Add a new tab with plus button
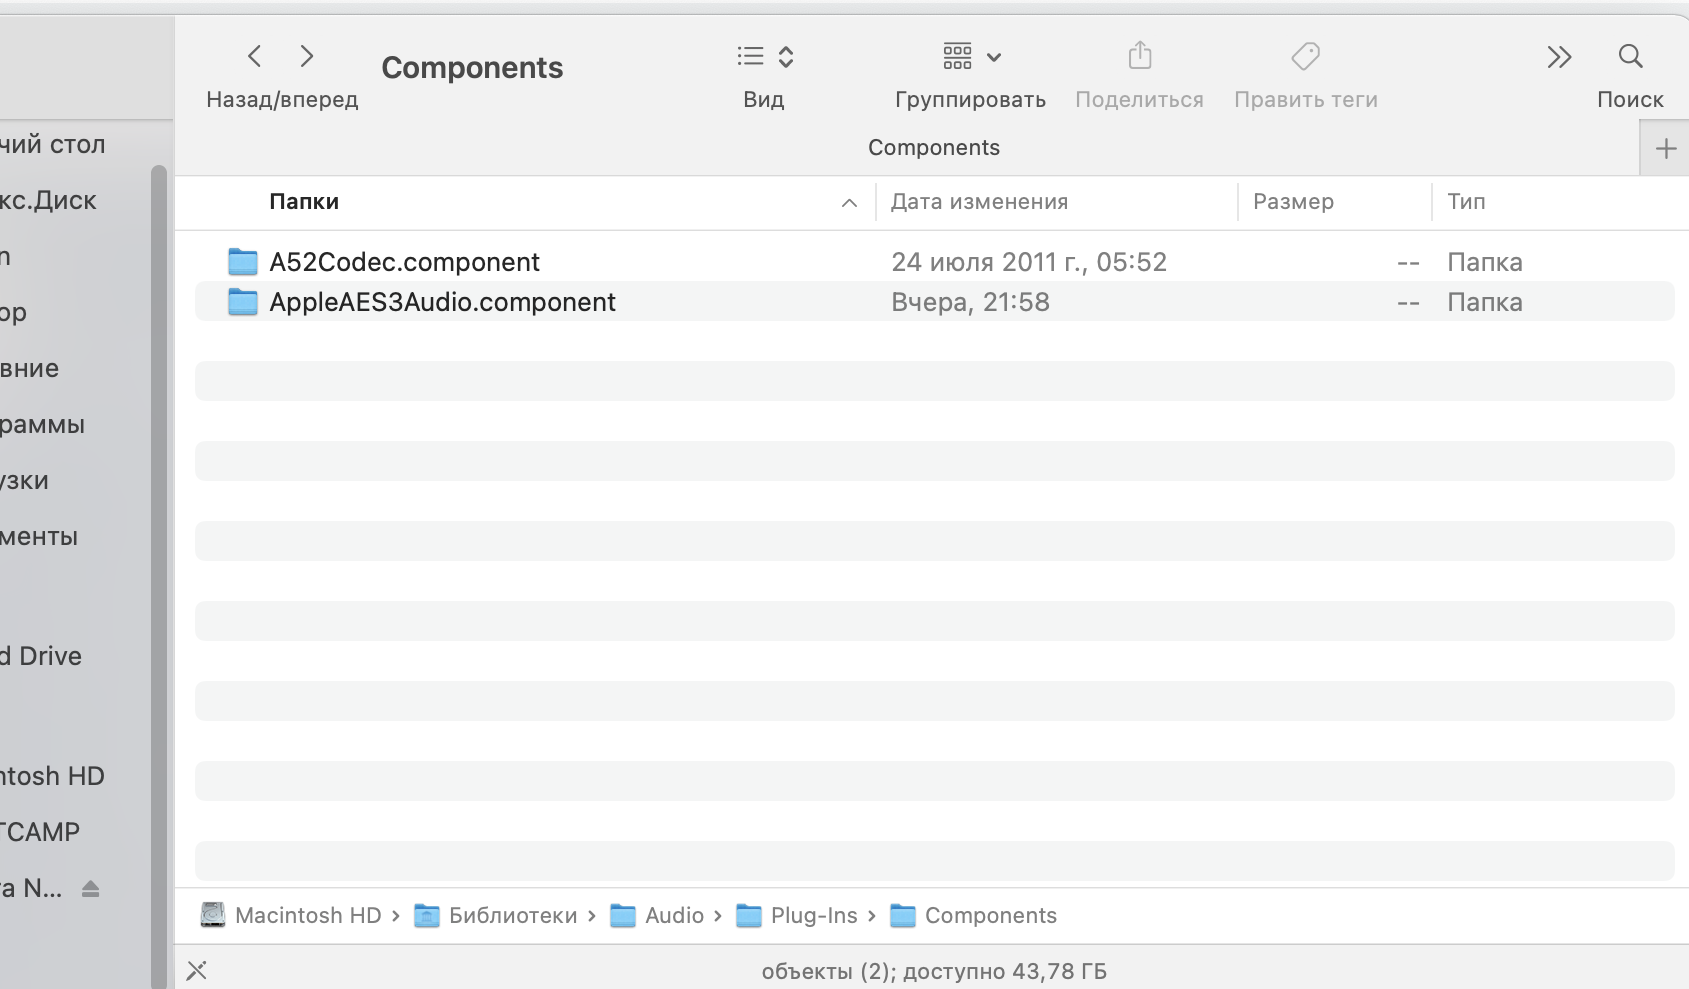Image resolution: width=1689 pixels, height=989 pixels. [1665, 149]
